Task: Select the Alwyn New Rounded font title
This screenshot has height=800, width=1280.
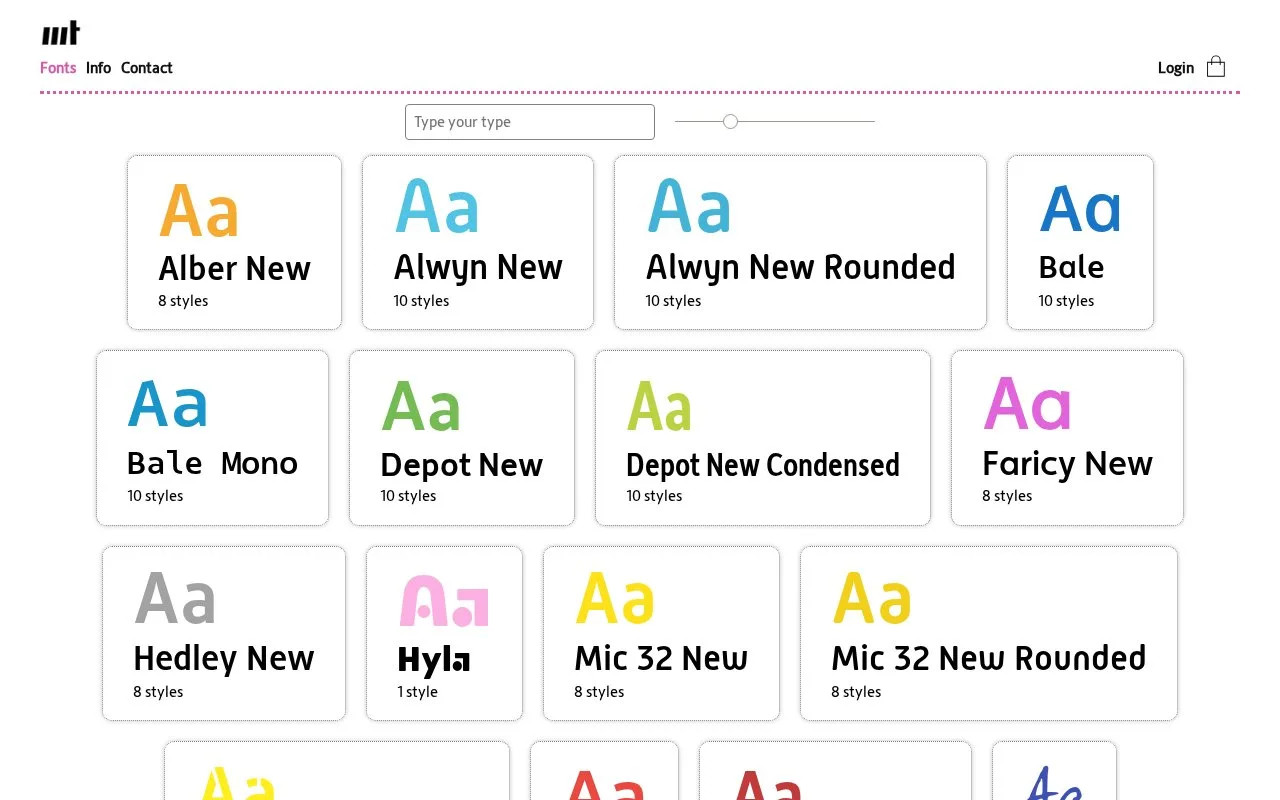Action: pos(801,267)
